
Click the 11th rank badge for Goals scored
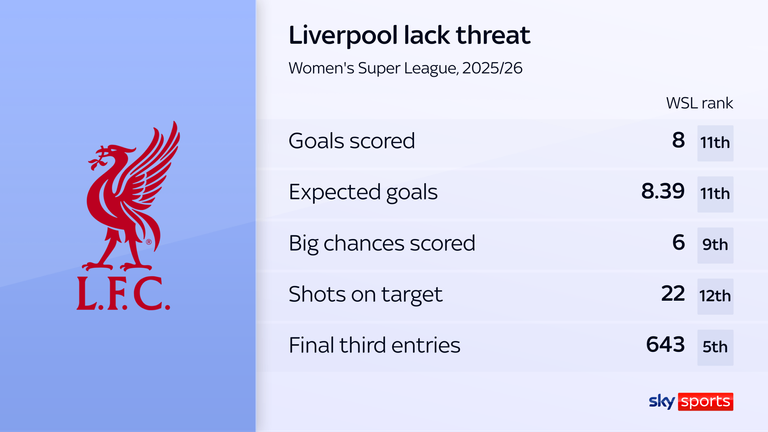[715, 143]
